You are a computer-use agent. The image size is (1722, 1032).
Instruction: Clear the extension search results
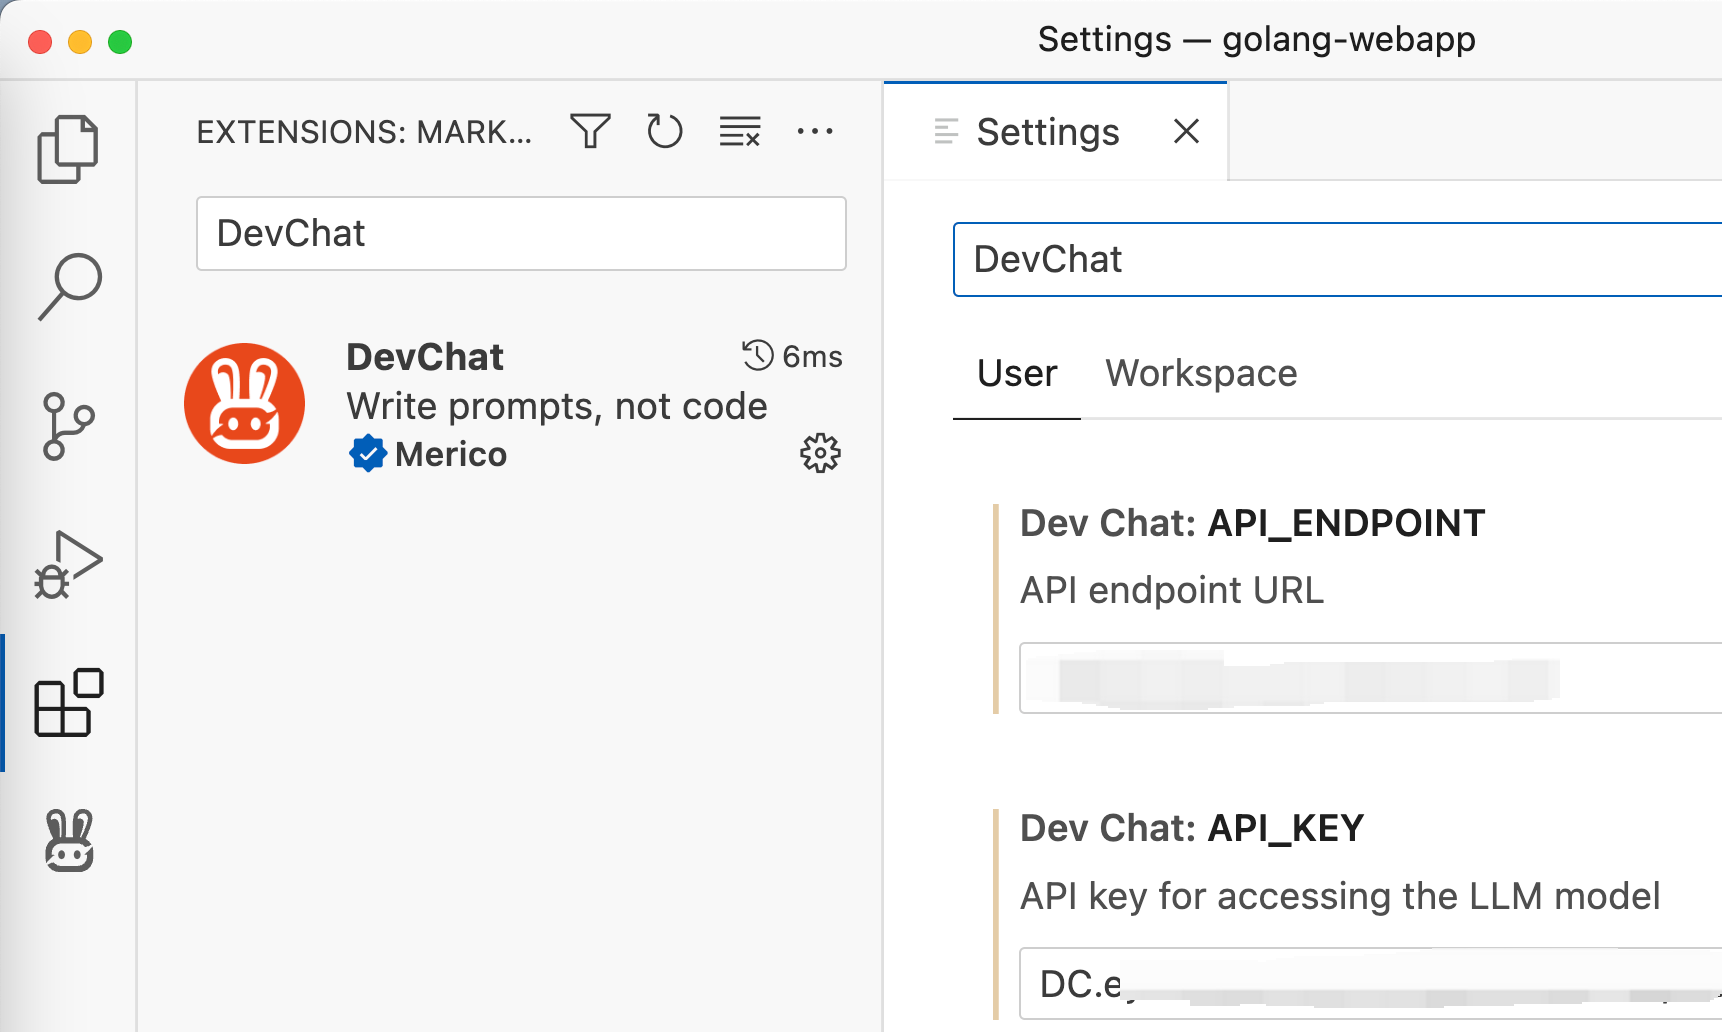[x=739, y=130]
